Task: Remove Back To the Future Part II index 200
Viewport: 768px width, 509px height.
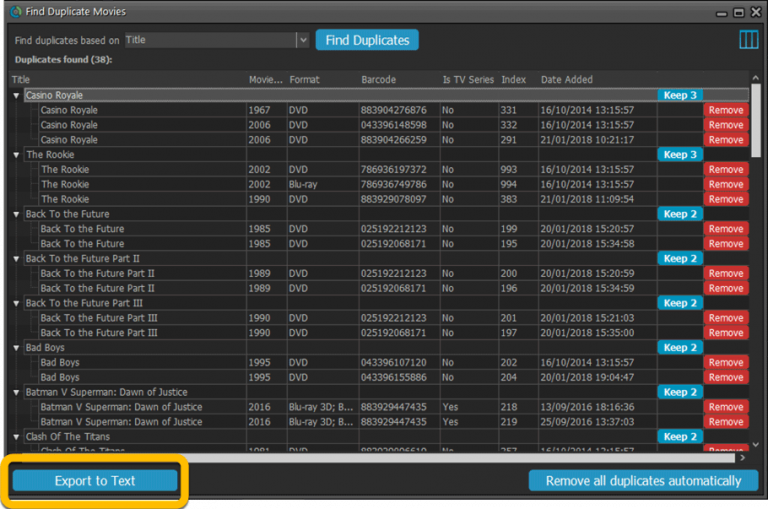Action: pos(726,273)
